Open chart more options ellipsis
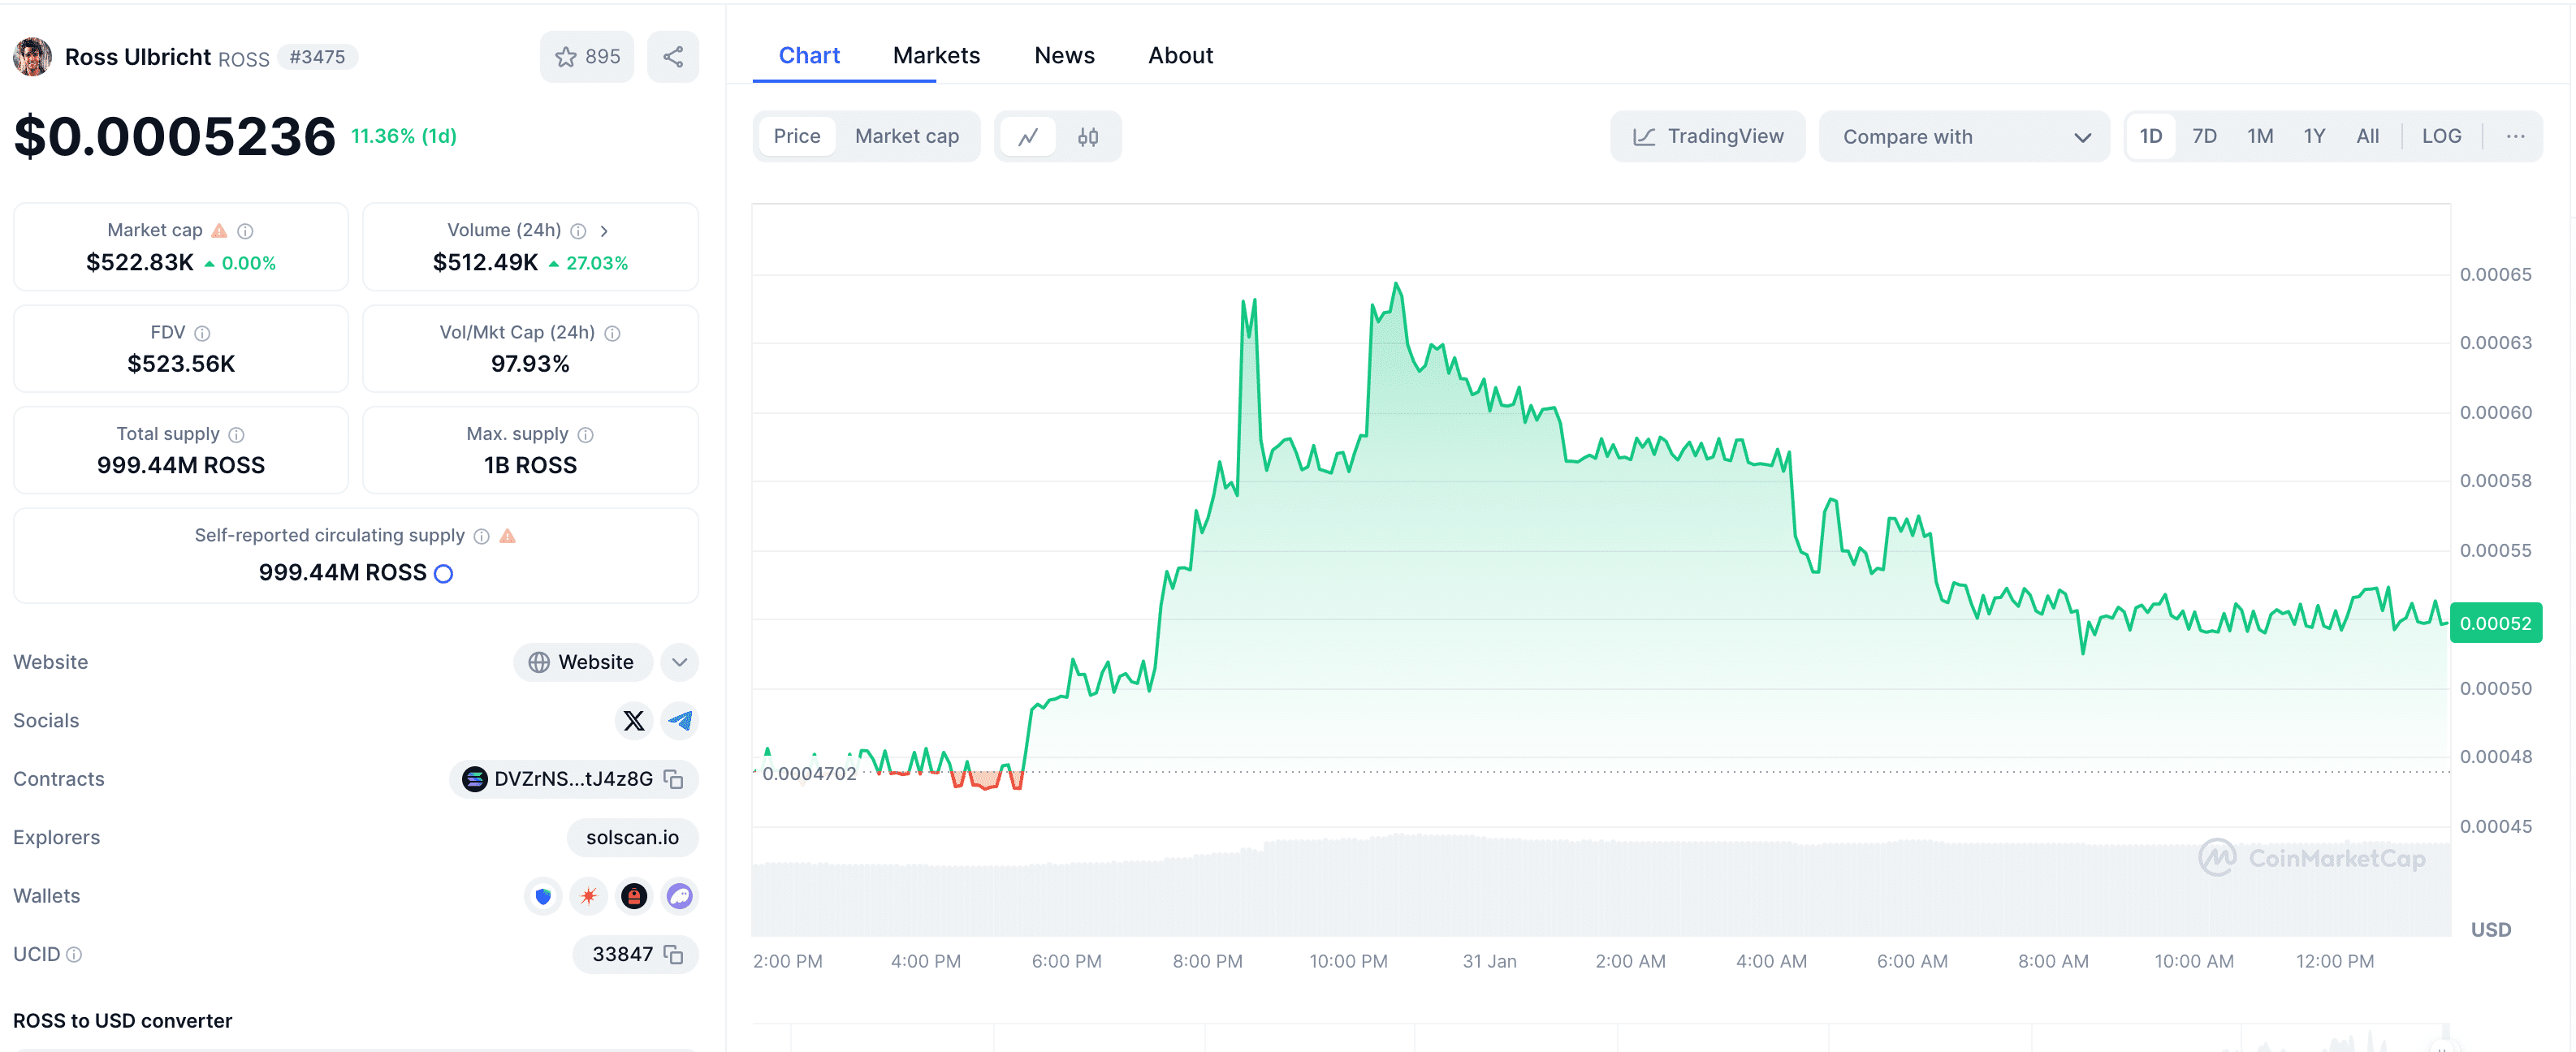 click(x=2516, y=137)
